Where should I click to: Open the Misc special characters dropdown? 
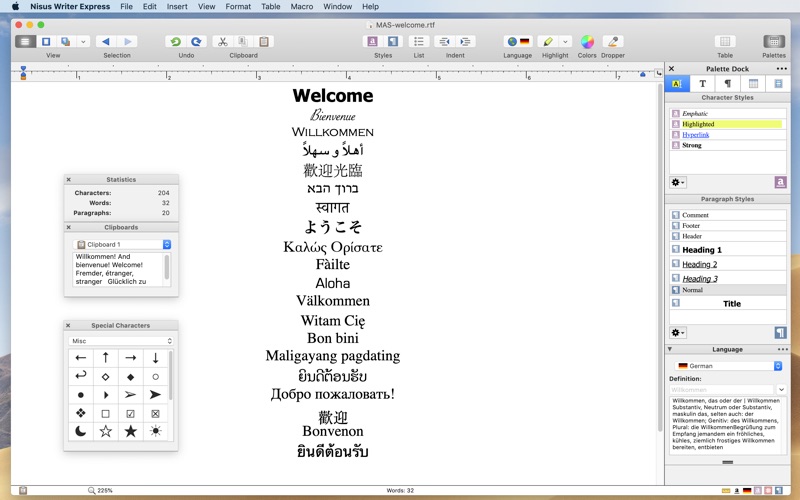(x=120, y=341)
